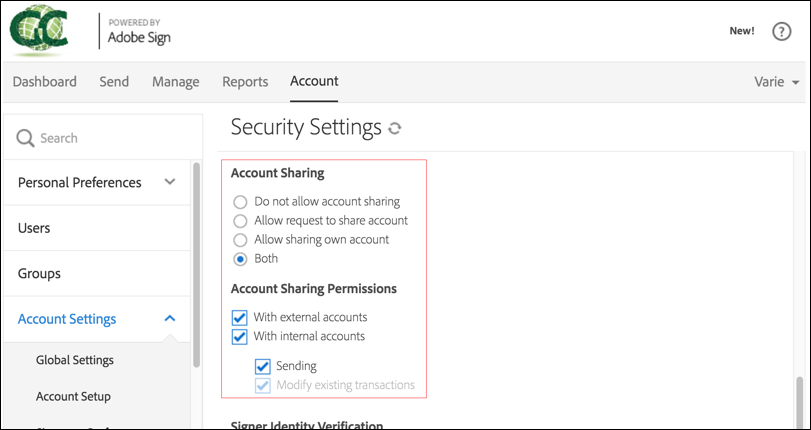811x430 pixels.
Task: Click the refresh icon beside Security Settings
Action: [395, 128]
